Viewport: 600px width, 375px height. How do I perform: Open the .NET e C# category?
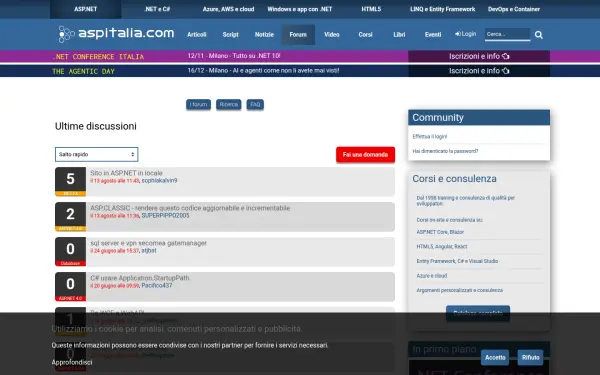pos(157,9)
